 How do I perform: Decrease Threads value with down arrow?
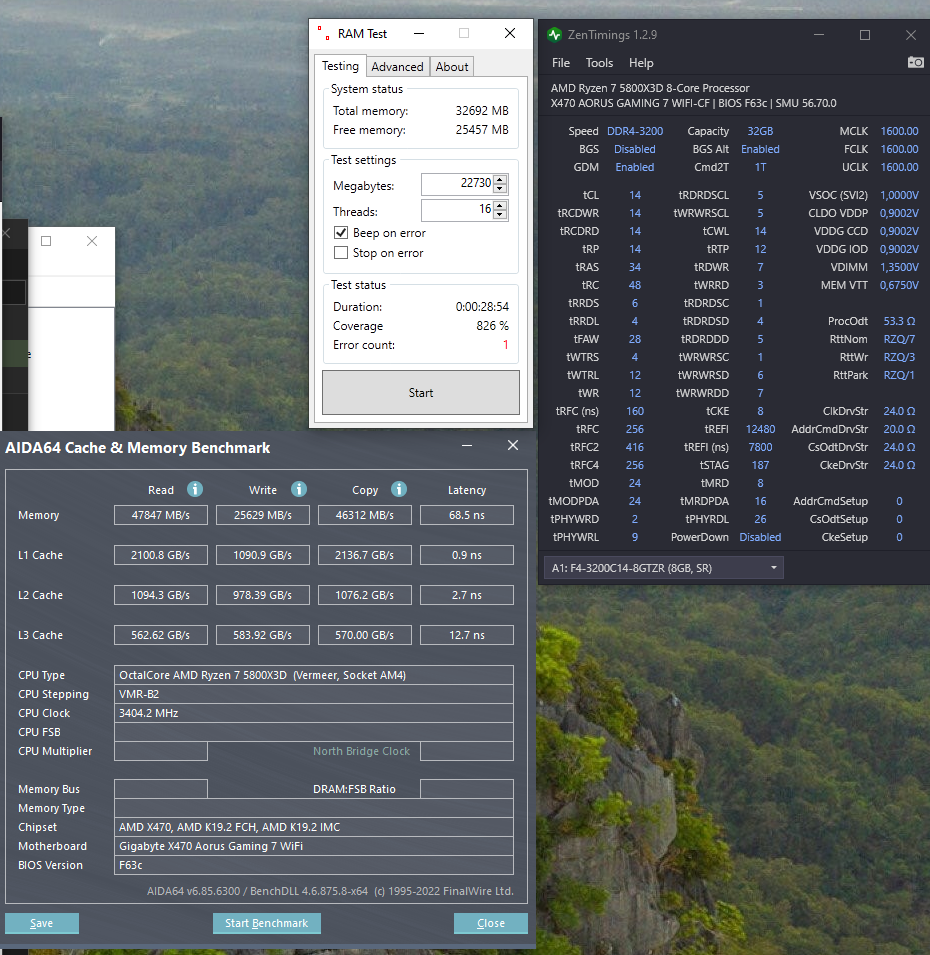tap(500, 215)
